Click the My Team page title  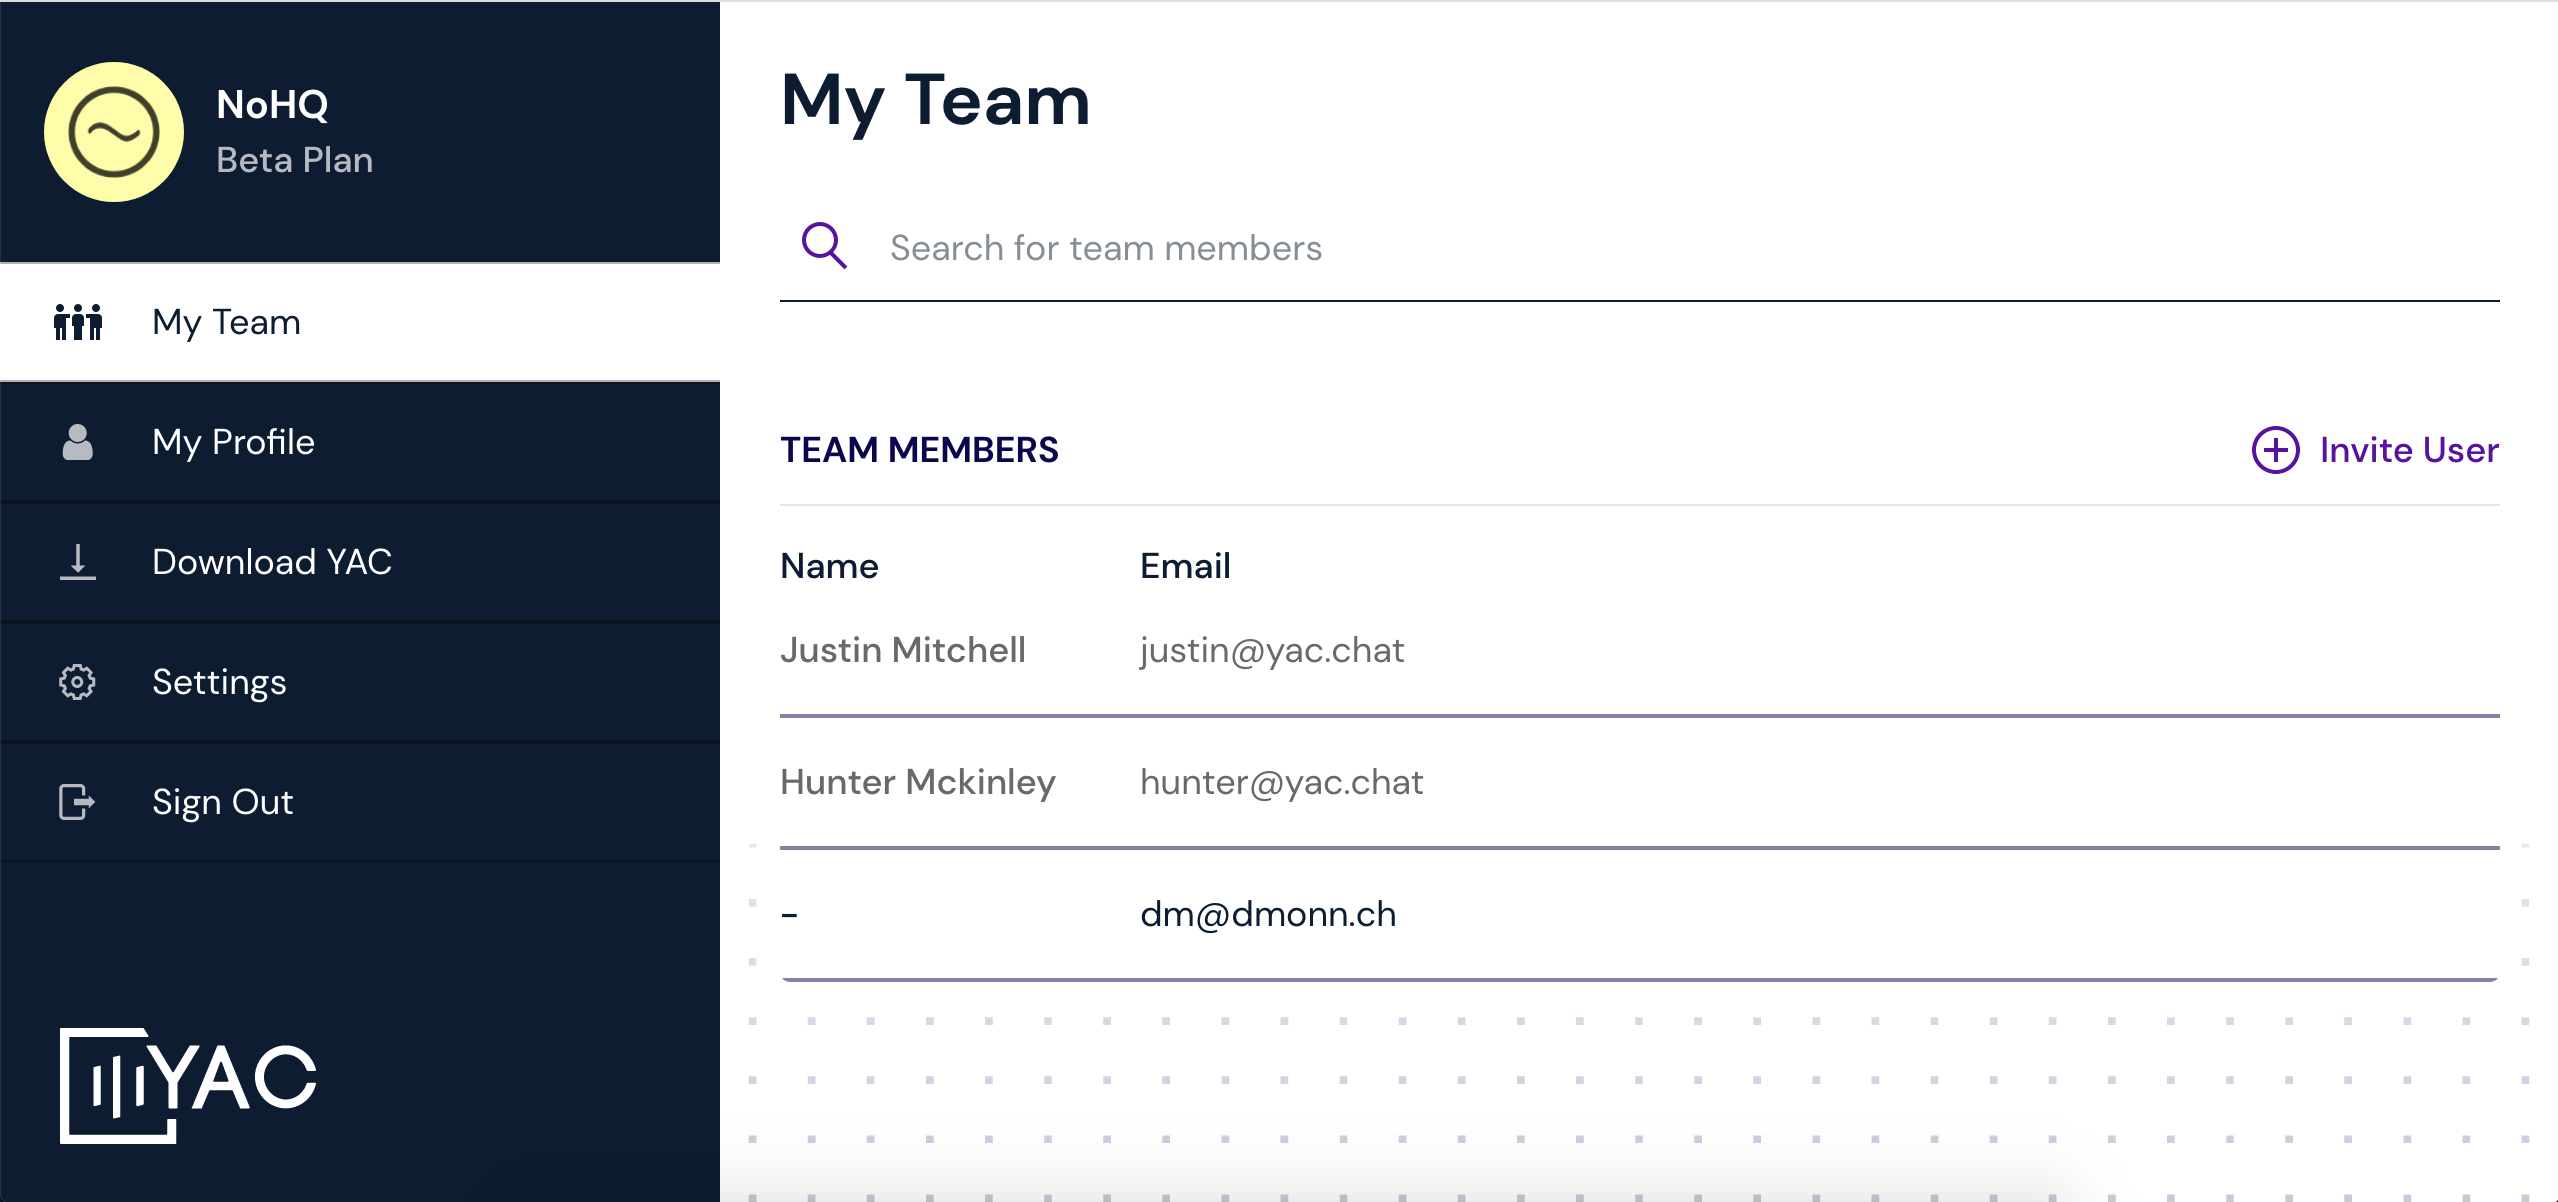(935, 102)
